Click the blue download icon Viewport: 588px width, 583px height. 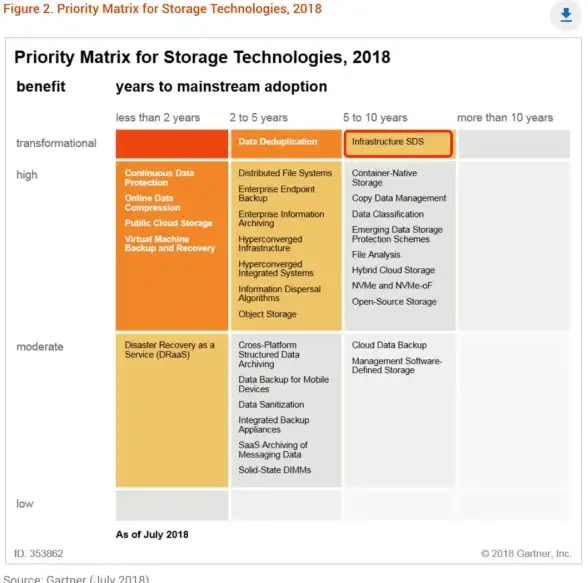pos(566,15)
